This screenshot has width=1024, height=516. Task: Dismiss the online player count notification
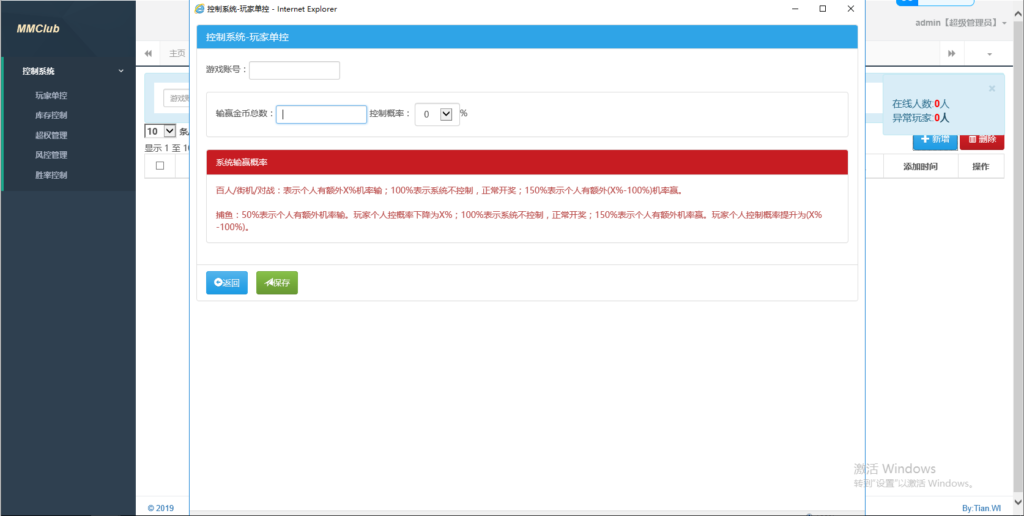pyautogui.click(x=991, y=88)
